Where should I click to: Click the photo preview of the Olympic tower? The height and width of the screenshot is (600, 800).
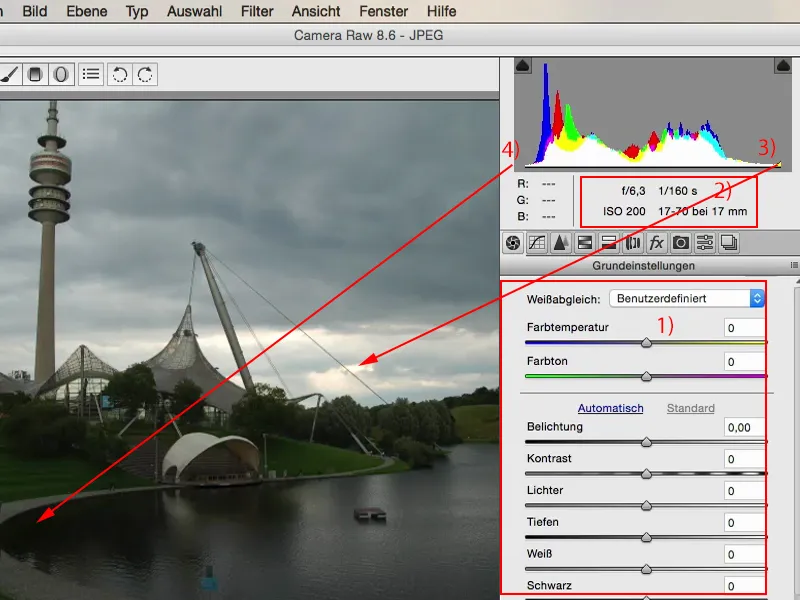249,350
